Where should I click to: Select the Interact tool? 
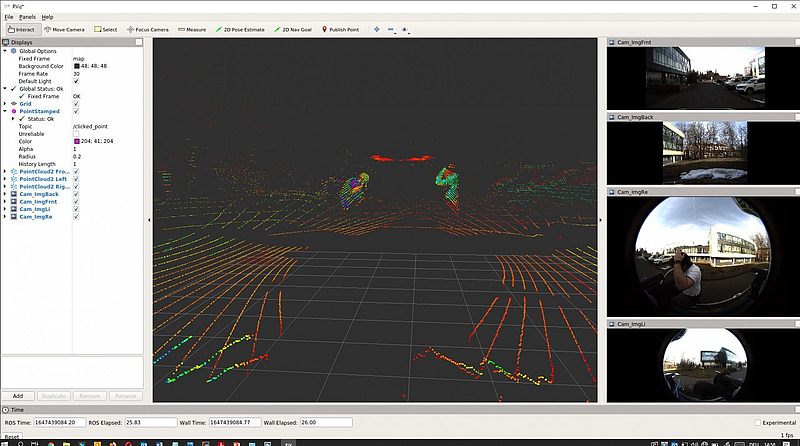tap(21, 30)
